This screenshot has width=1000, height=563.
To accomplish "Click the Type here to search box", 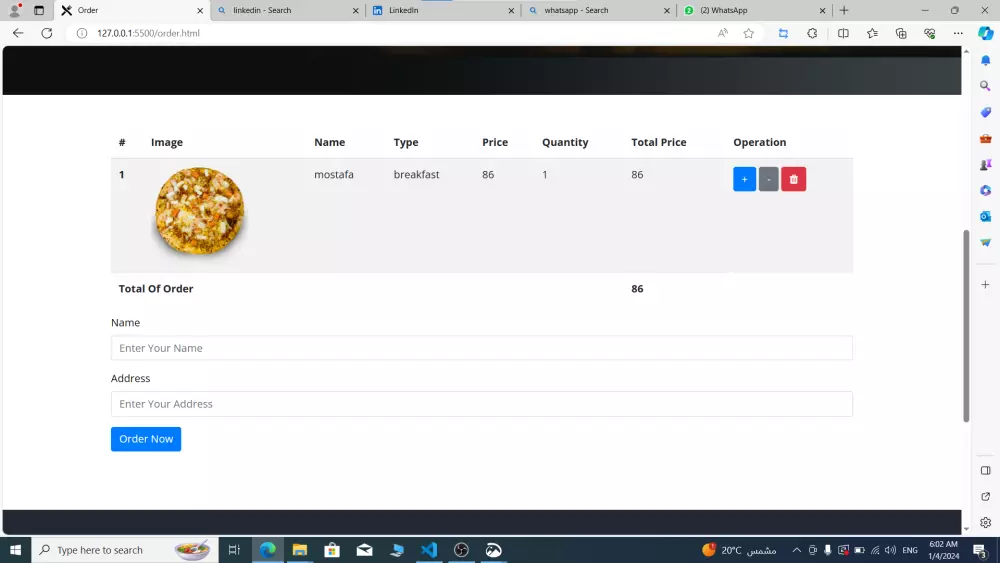I will coord(124,550).
